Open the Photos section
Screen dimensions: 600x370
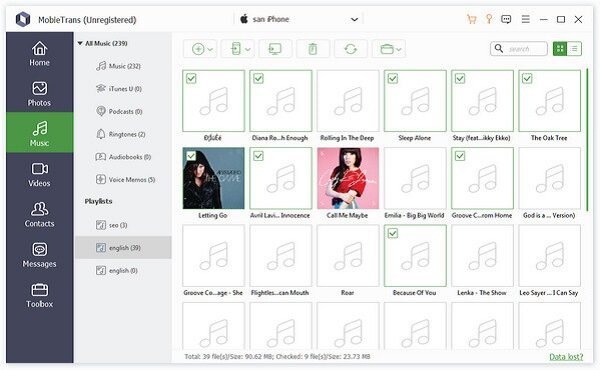click(x=39, y=94)
